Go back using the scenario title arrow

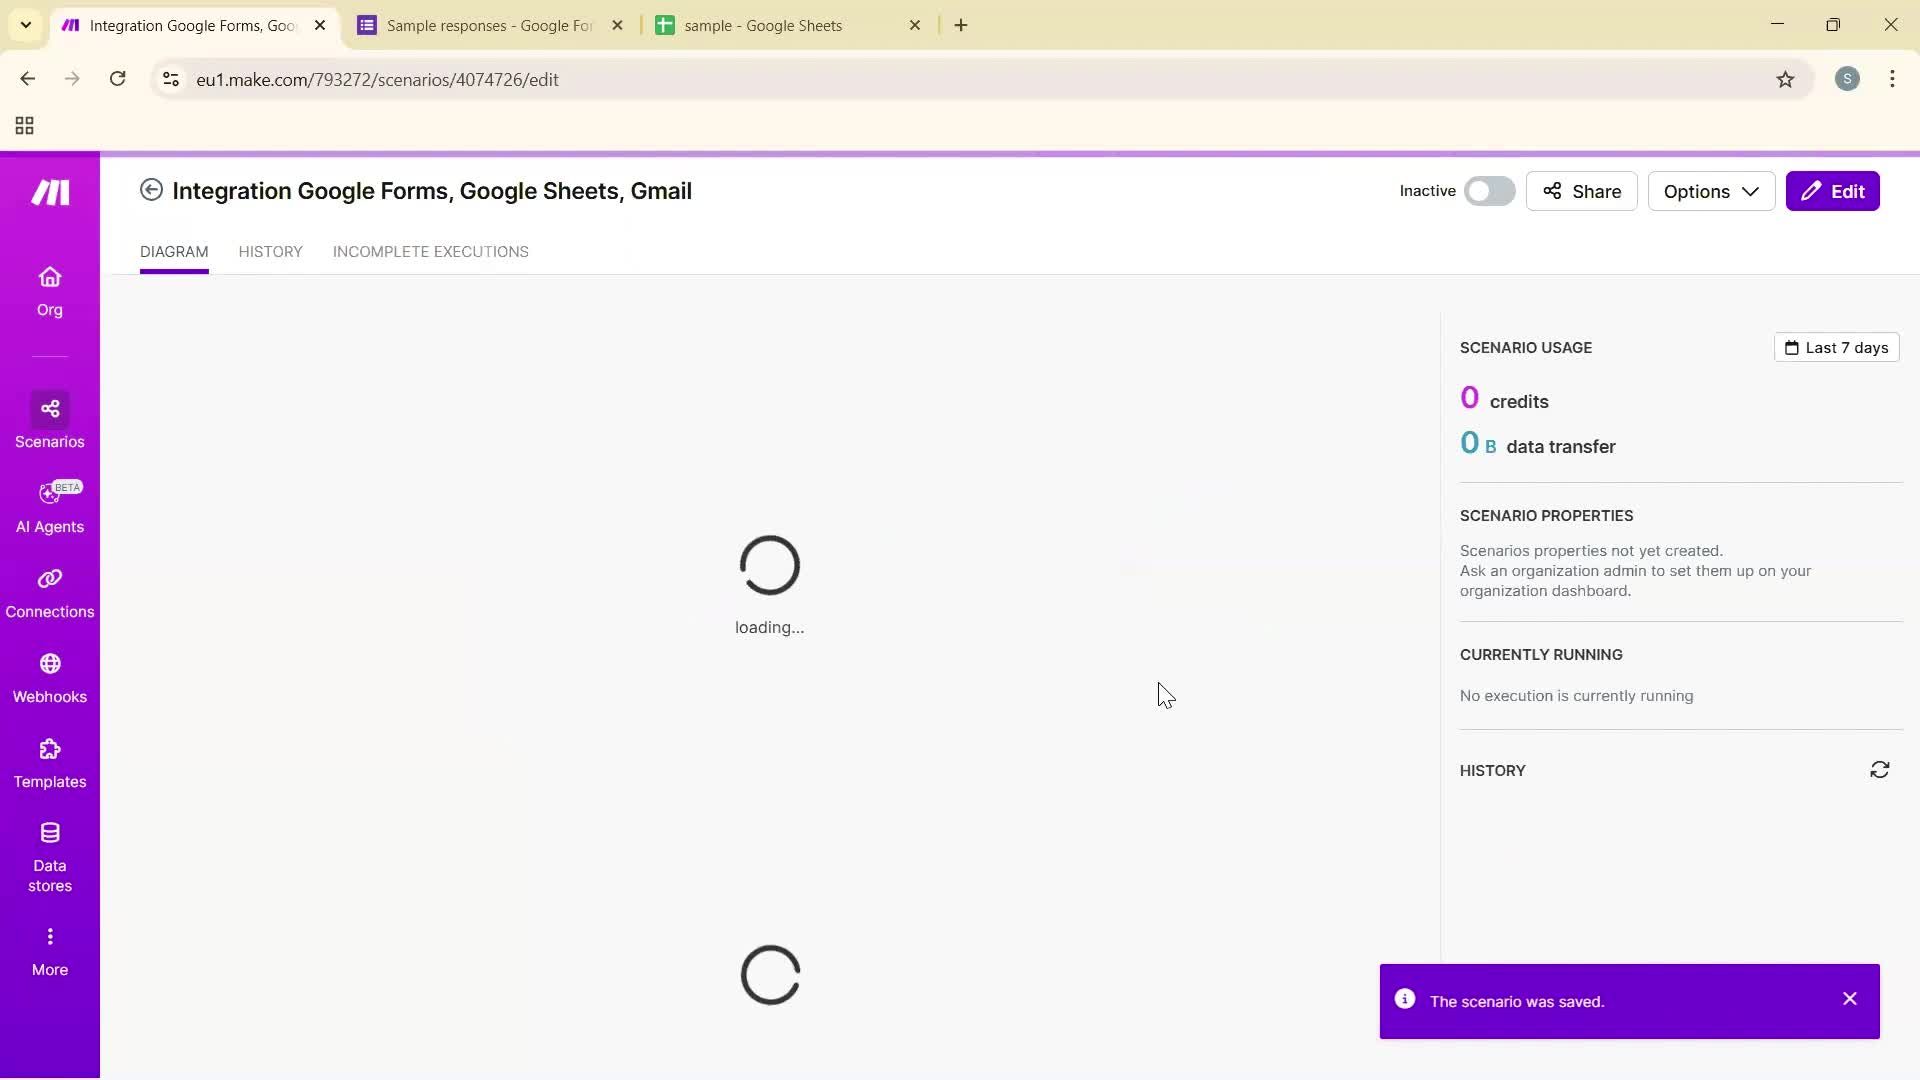point(151,190)
